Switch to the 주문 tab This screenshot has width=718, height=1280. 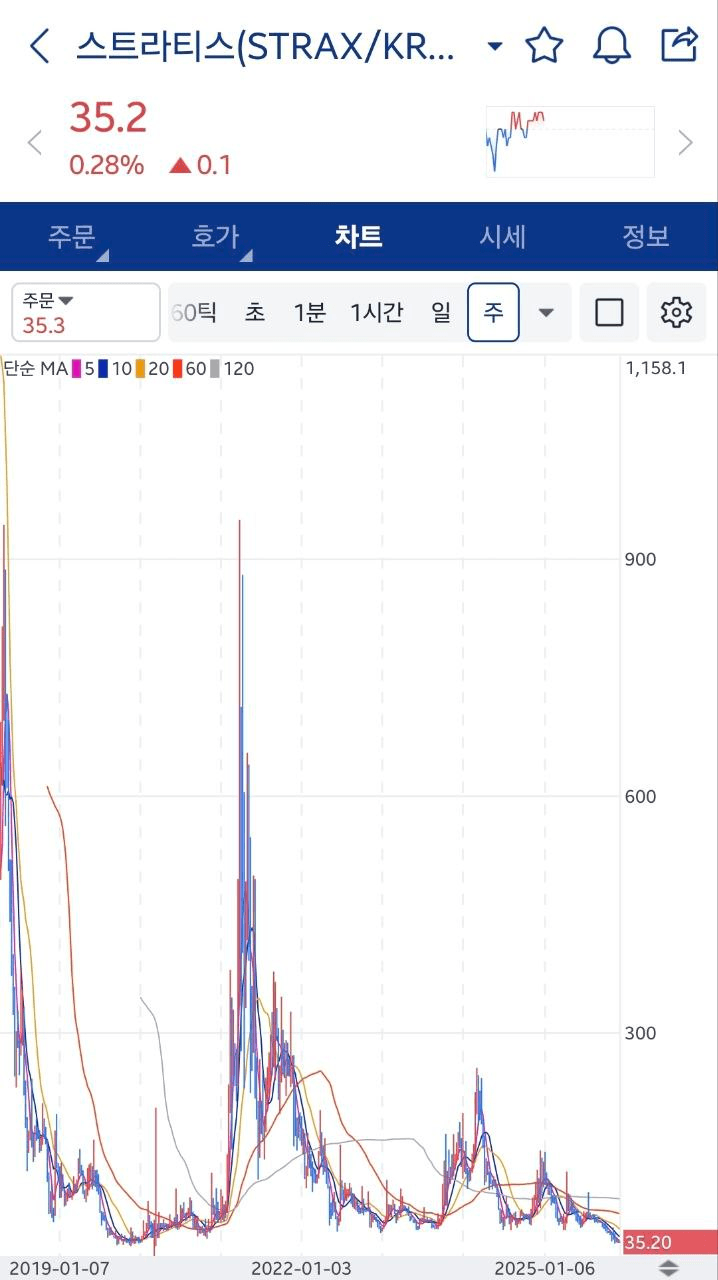pyautogui.click(x=72, y=237)
